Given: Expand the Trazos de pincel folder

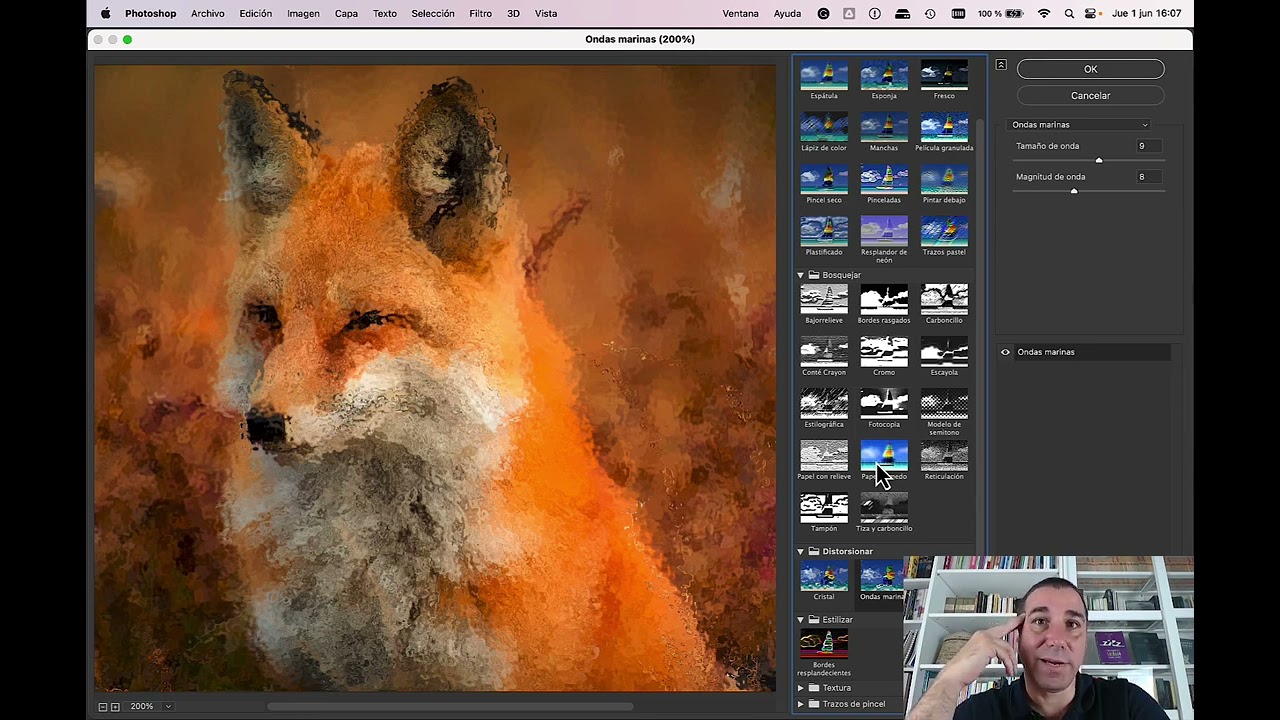Looking at the screenshot, I should [801, 704].
